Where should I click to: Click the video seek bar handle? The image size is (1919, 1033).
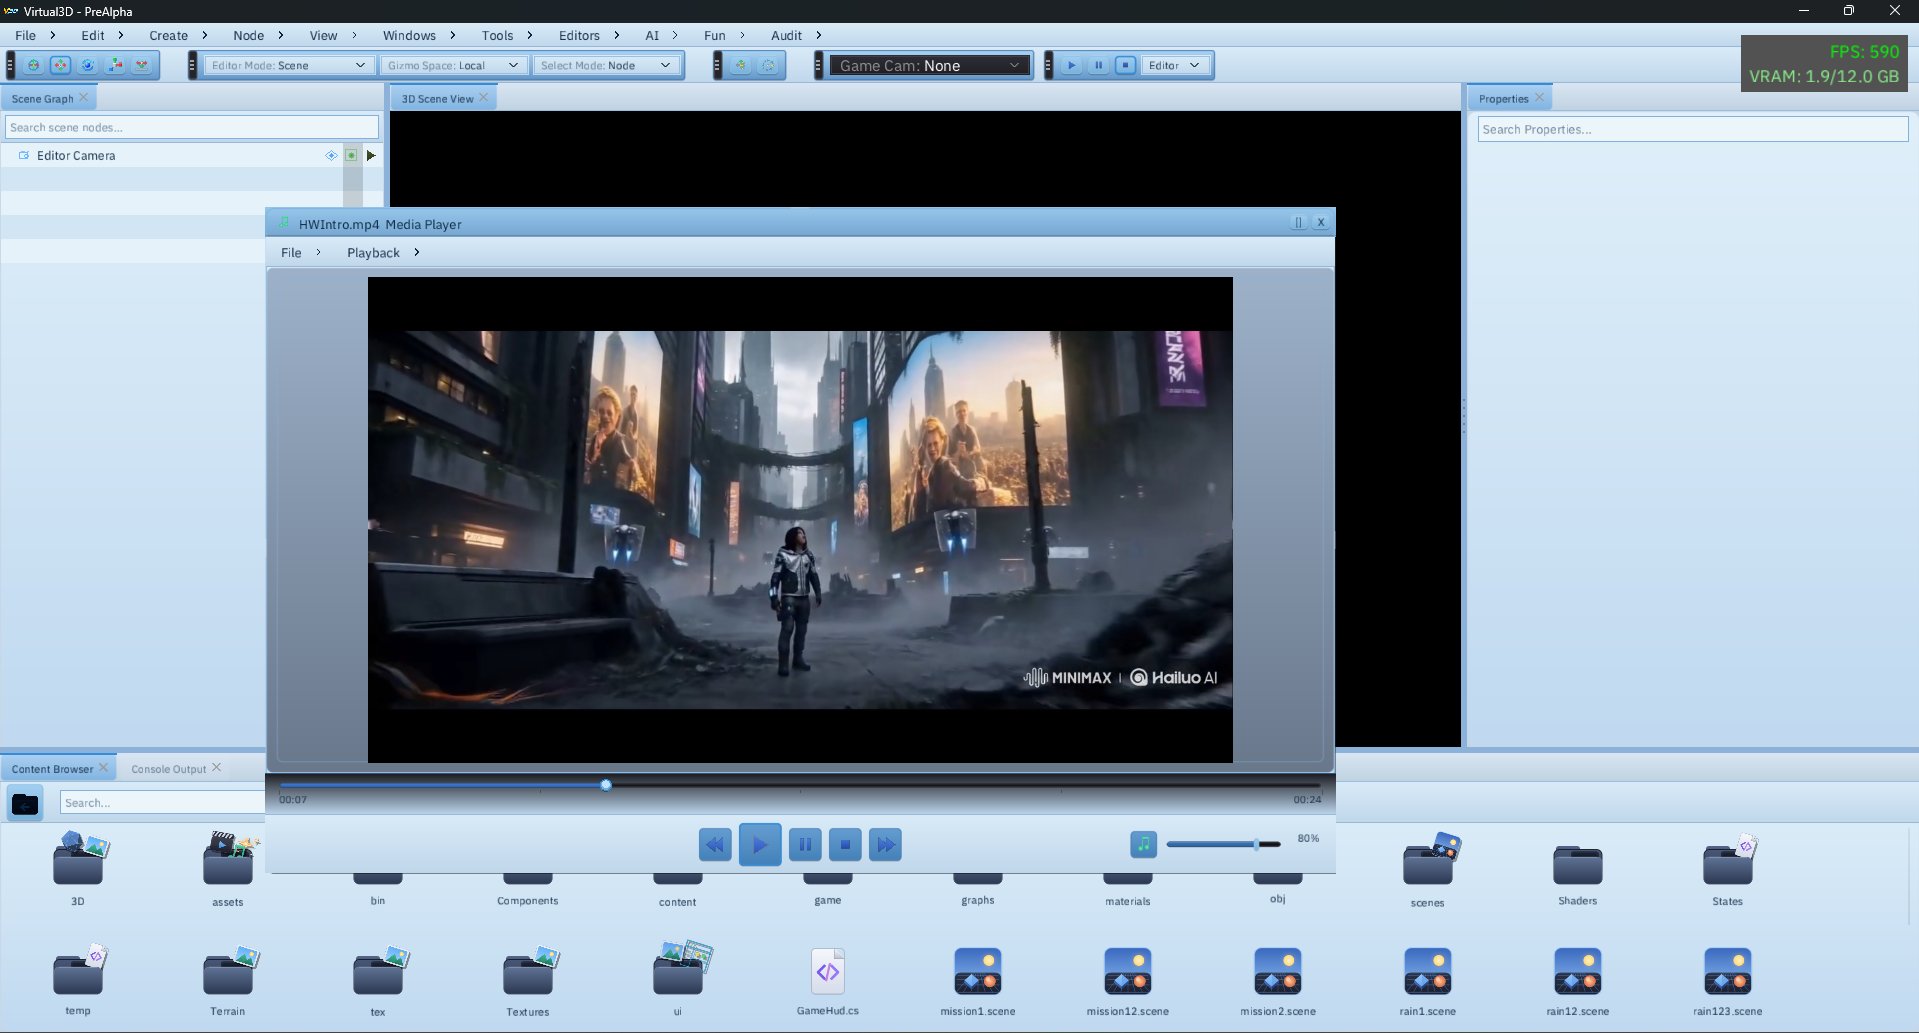(606, 785)
